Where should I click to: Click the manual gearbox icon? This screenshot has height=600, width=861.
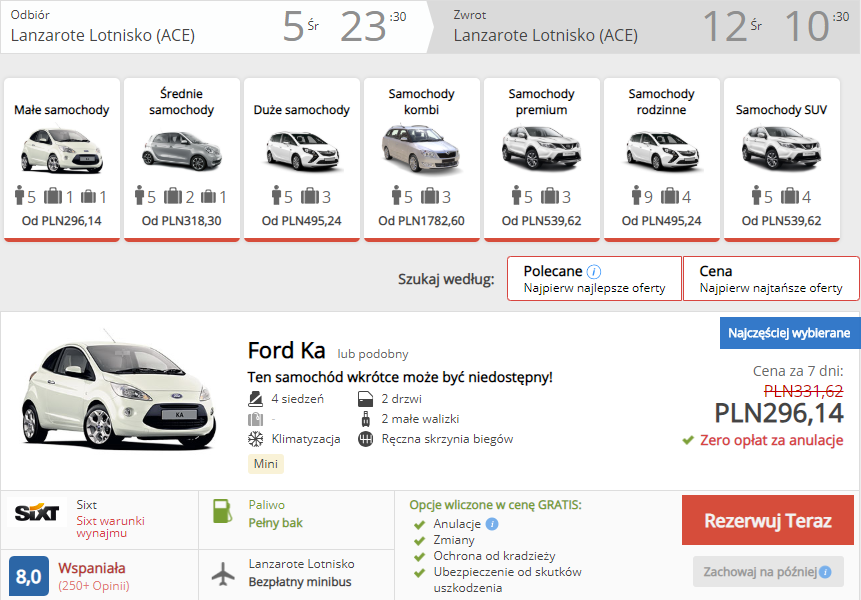tap(365, 439)
